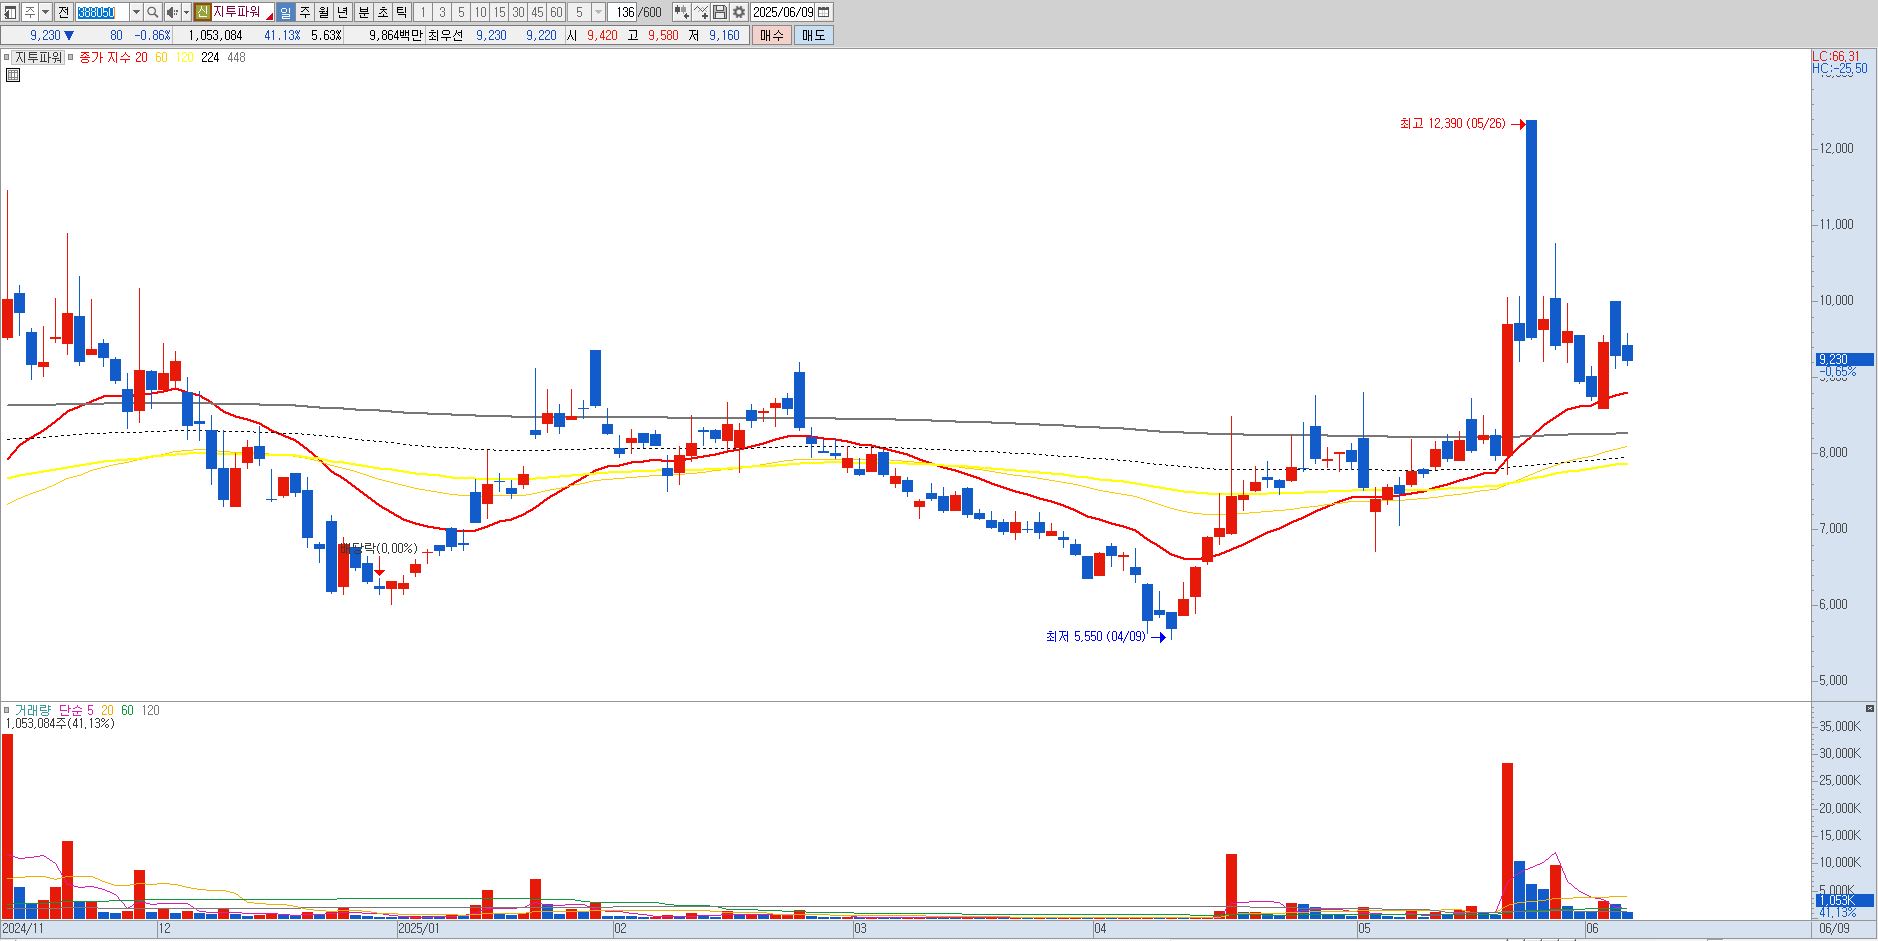Open chart settings gear icon
1878x941 pixels.
(x=739, y=12)
